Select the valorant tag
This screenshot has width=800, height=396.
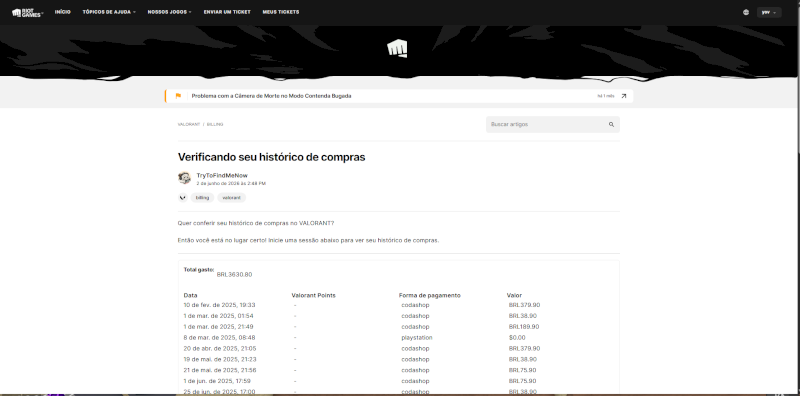click(232, 197)
